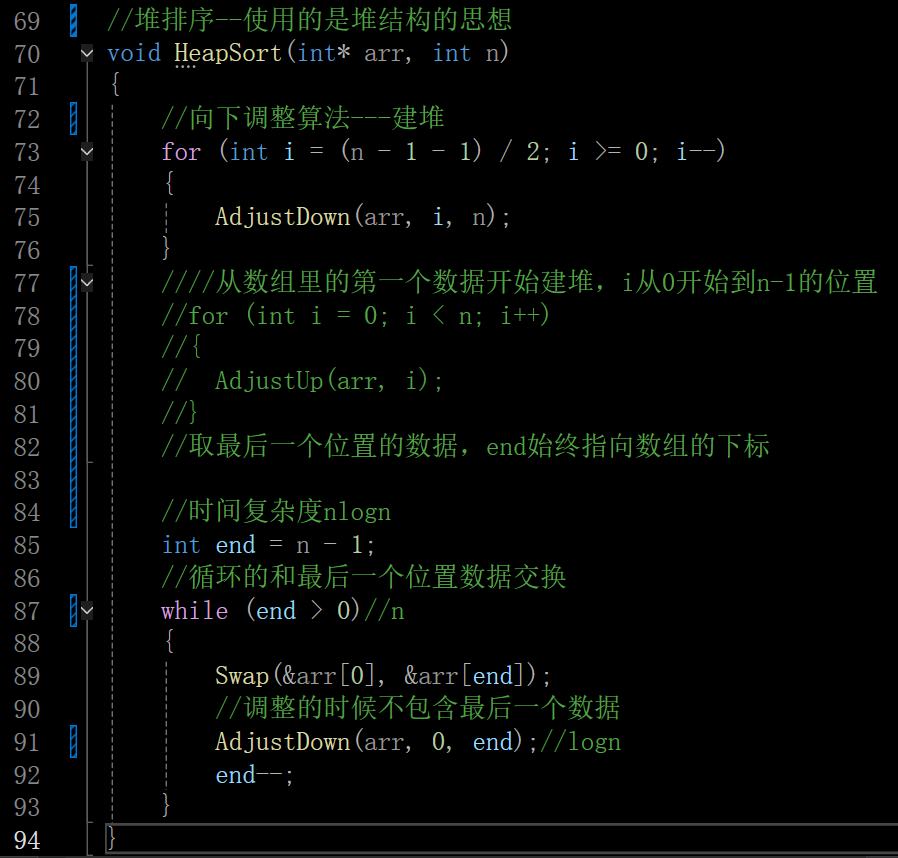Click line number 94 in the gutter

[x=27, y=840]
